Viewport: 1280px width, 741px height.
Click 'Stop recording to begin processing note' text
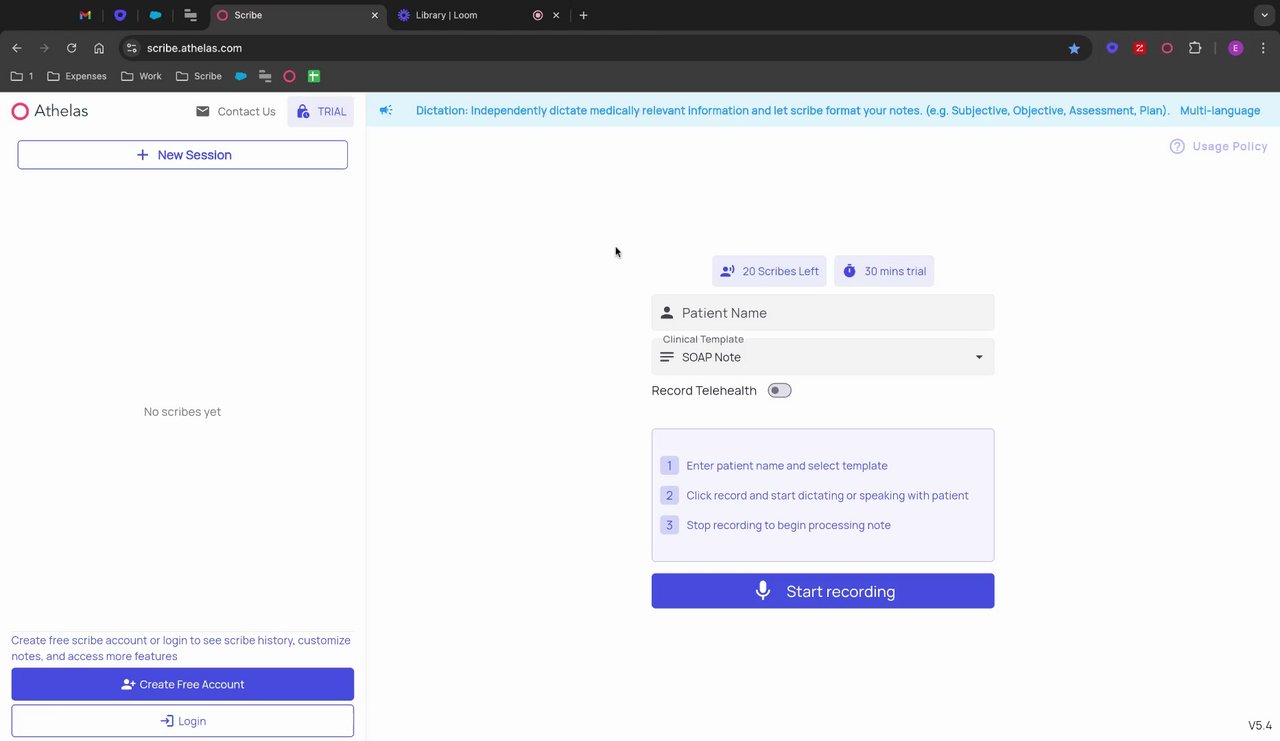(788, 525)
